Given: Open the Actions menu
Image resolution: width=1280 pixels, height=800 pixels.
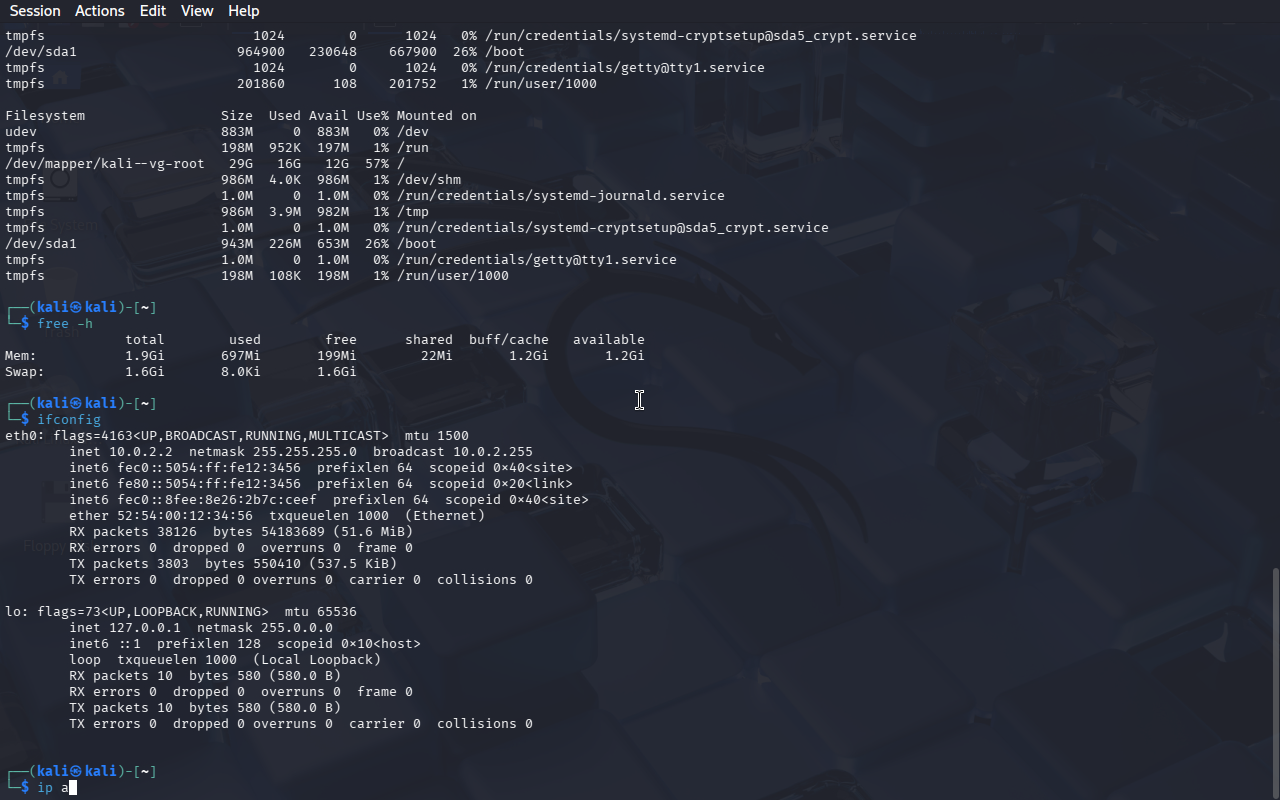Looking at the screenshot, I should point(100,11).
